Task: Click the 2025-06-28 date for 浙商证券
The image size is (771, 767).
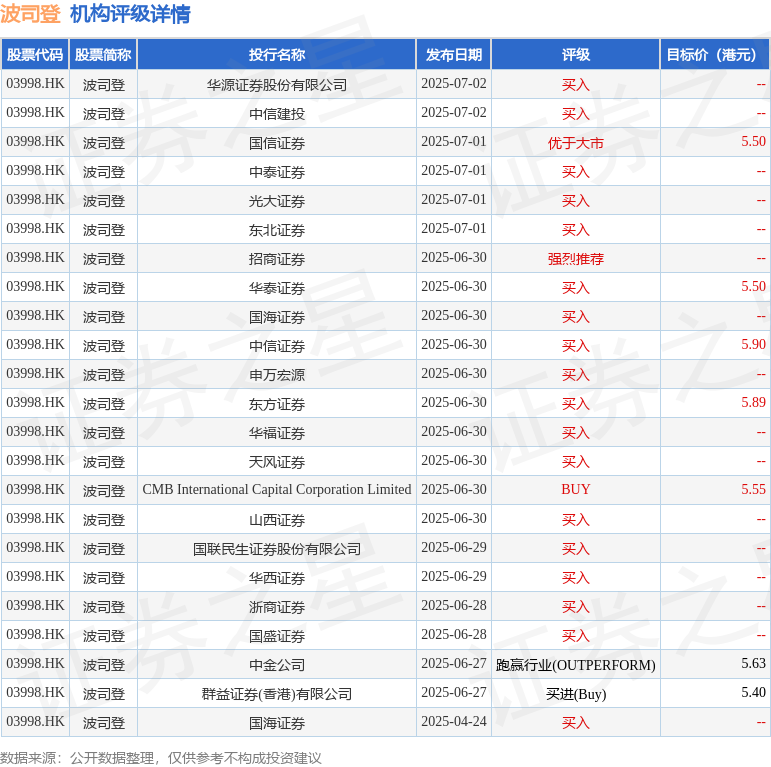Action: click(454, 606)
